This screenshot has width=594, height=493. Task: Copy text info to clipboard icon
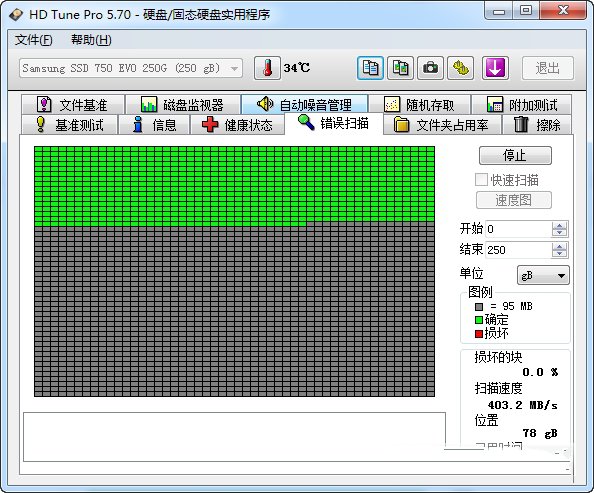click(370, 68)
